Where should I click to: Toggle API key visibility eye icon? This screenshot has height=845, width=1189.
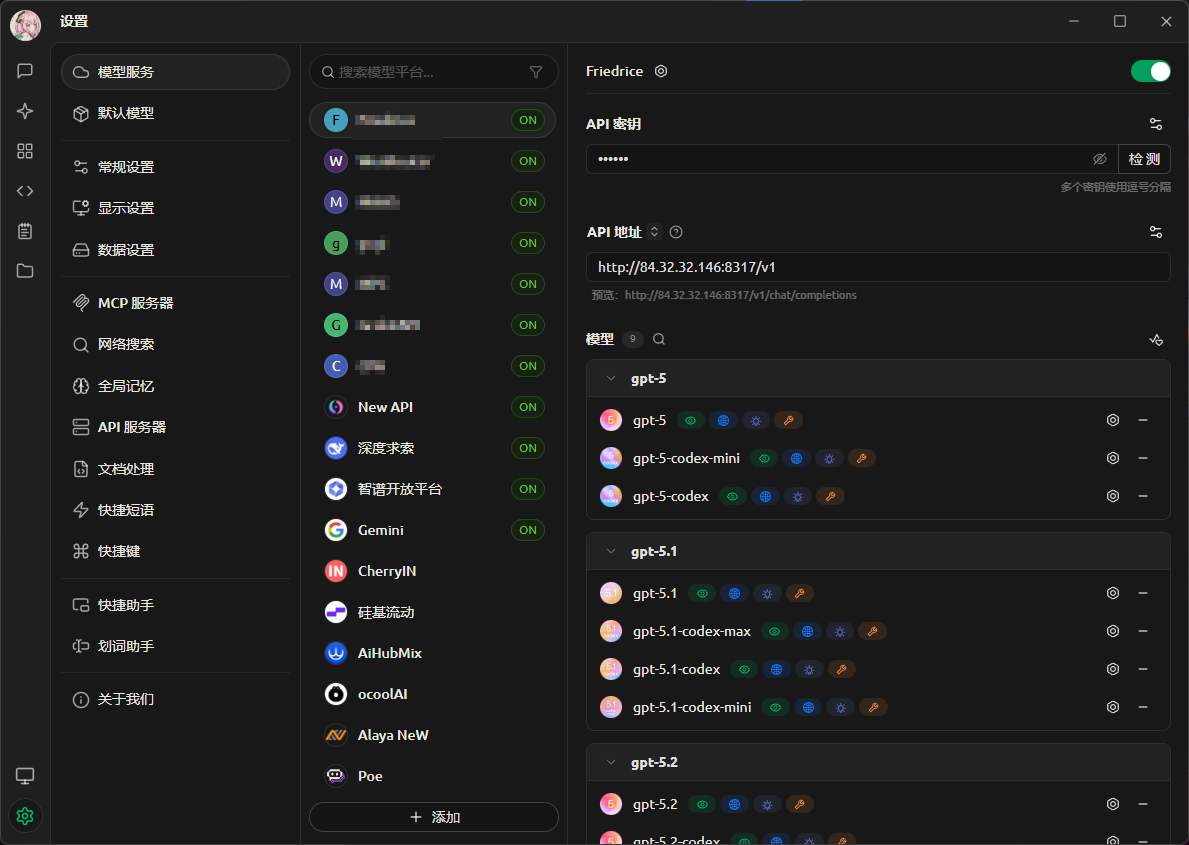(x=1100, y=159)
